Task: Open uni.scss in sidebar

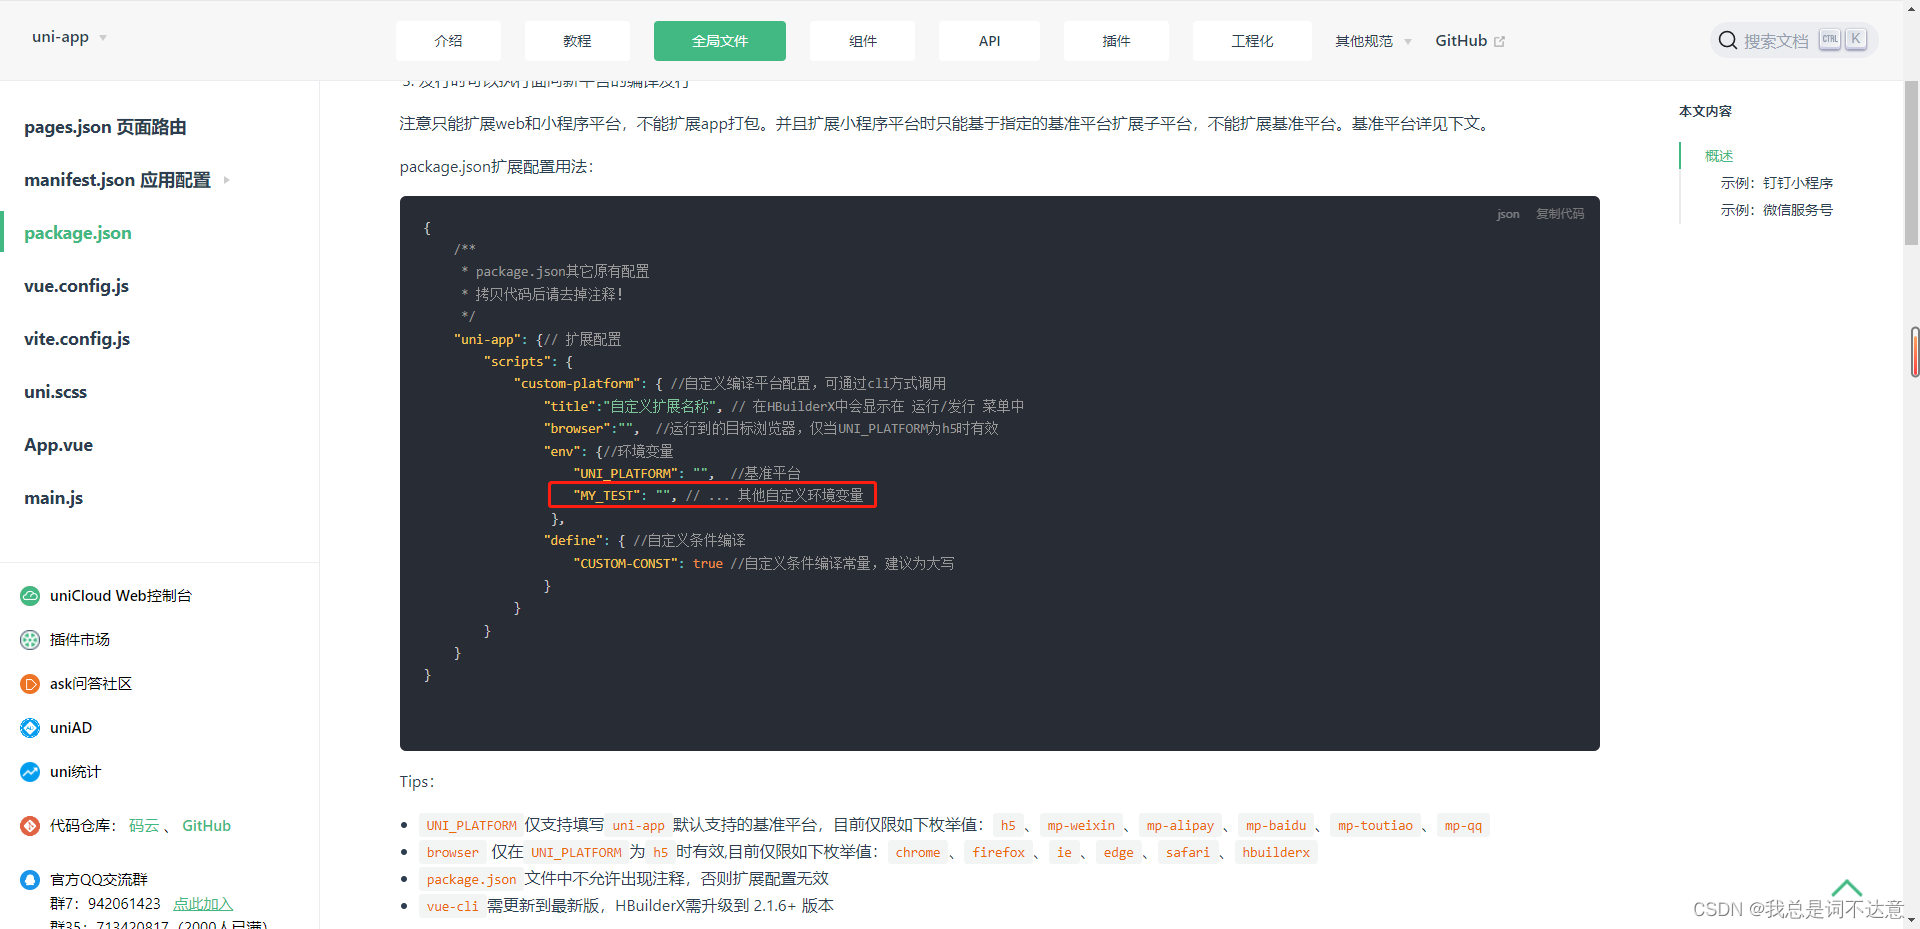Action: pyautogui.click(x=55, y=392)
